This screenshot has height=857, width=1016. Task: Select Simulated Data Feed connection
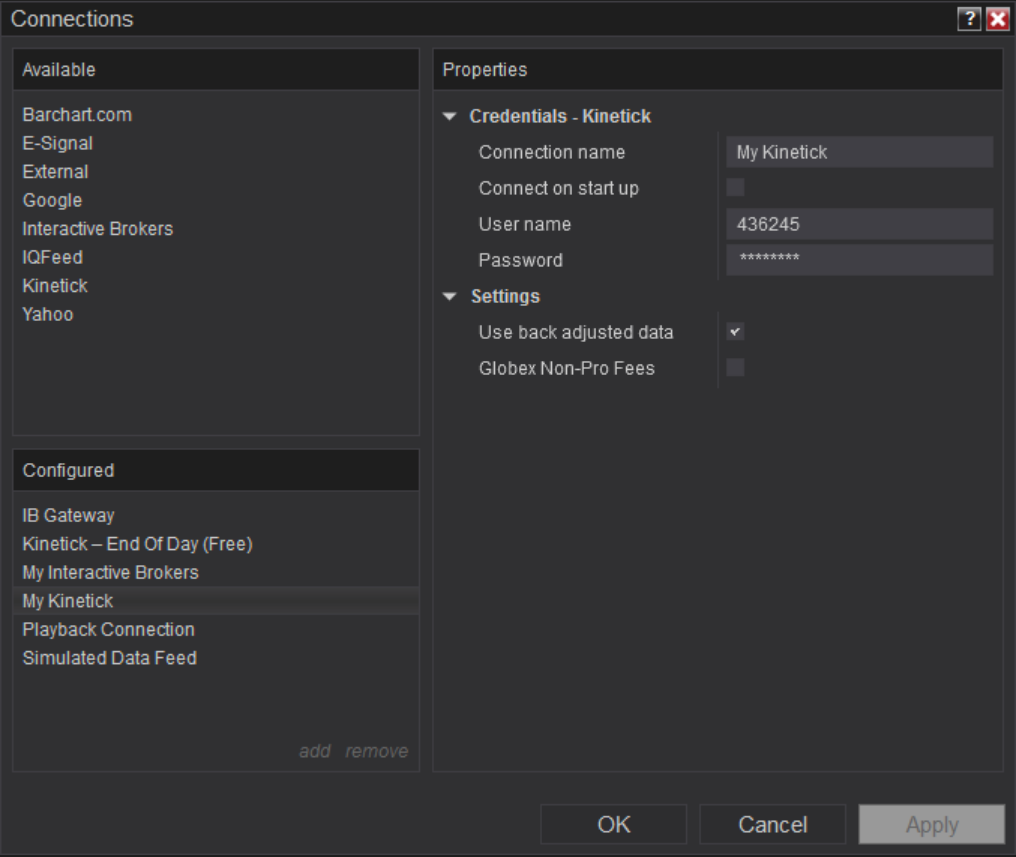click(x=110, y=658)
